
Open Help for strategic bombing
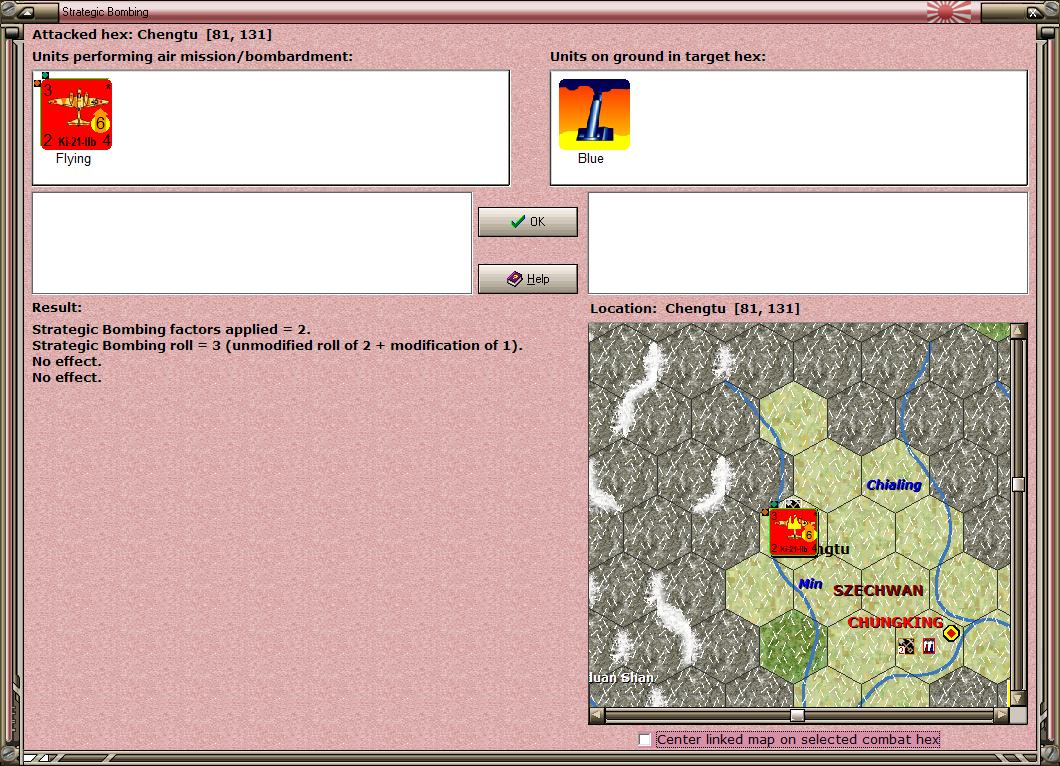pyautogui.click(x=528, y=279)
